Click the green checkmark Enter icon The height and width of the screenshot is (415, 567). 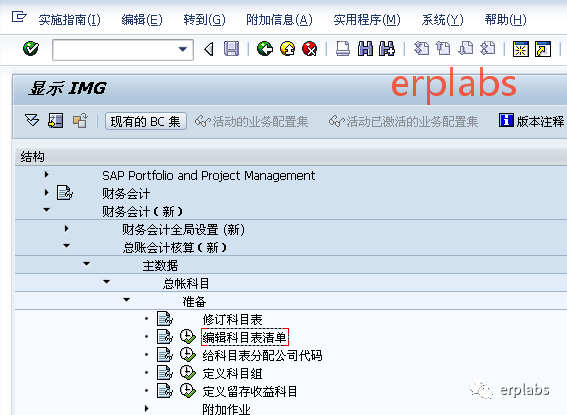click(31, 48)
